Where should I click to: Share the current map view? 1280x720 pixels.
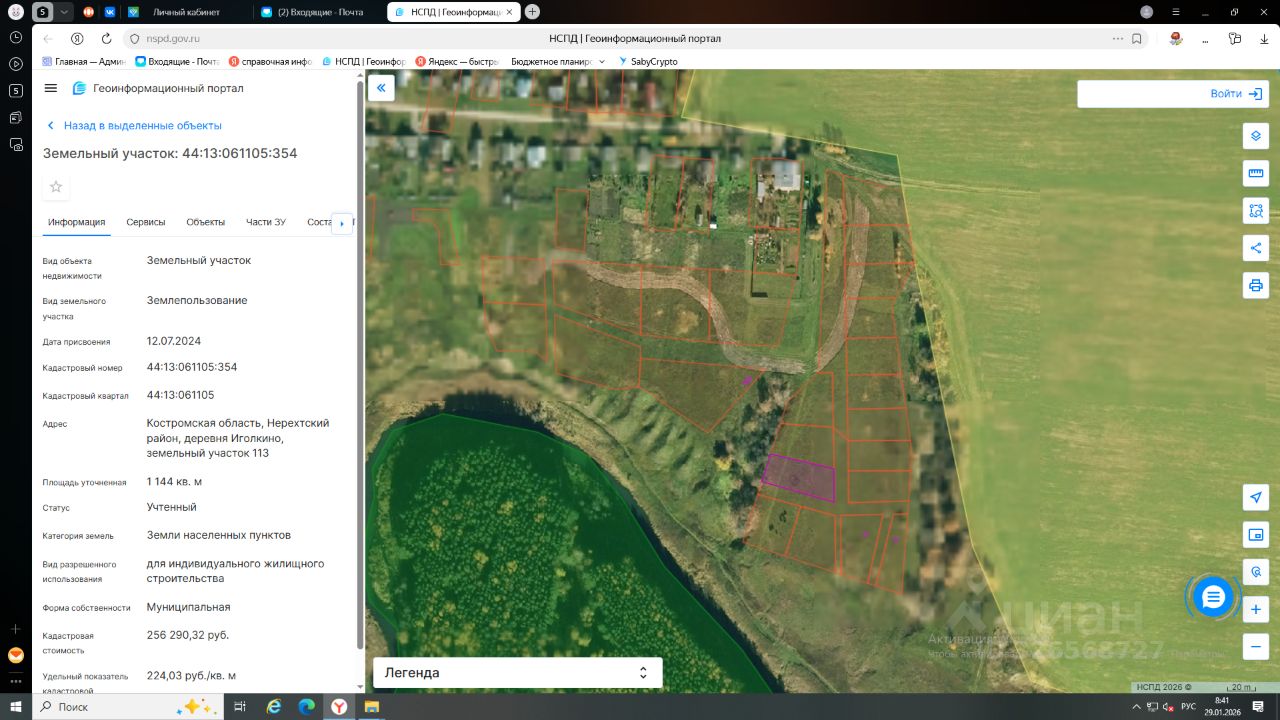[x=1256, y=248]
